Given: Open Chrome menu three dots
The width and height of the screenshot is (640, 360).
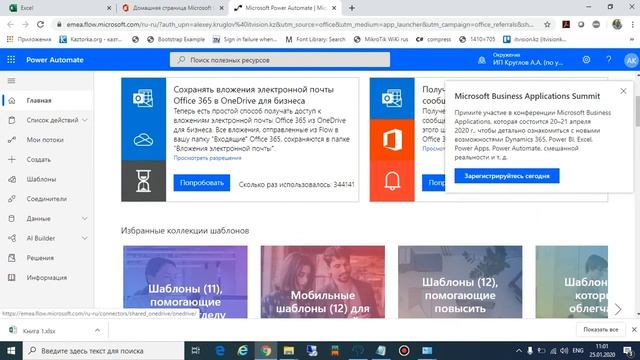Looking at the screenshot, I should click(x=633, y=24).
